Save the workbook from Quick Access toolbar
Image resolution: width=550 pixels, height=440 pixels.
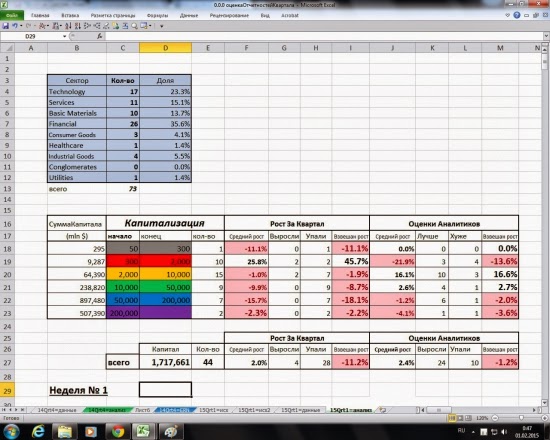click(6, 26)
